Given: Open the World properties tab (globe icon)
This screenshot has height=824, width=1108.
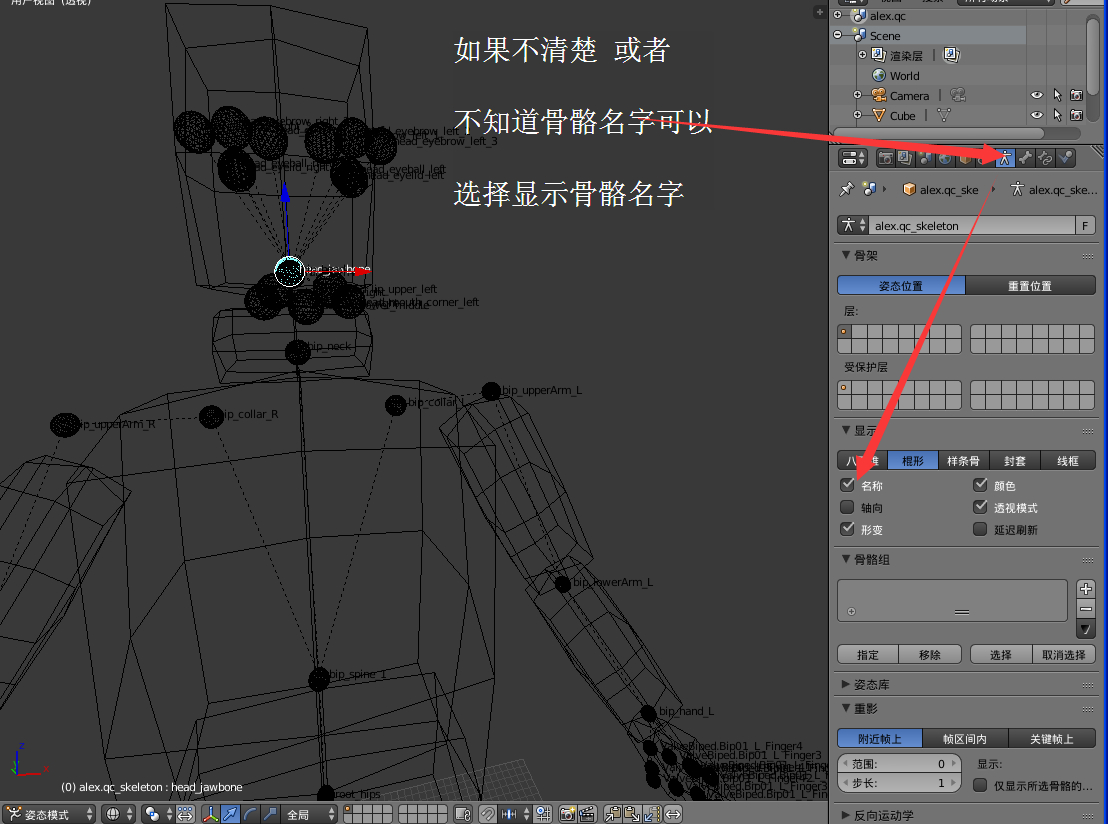Looking at the screenshot, I should tap(945, 158).
